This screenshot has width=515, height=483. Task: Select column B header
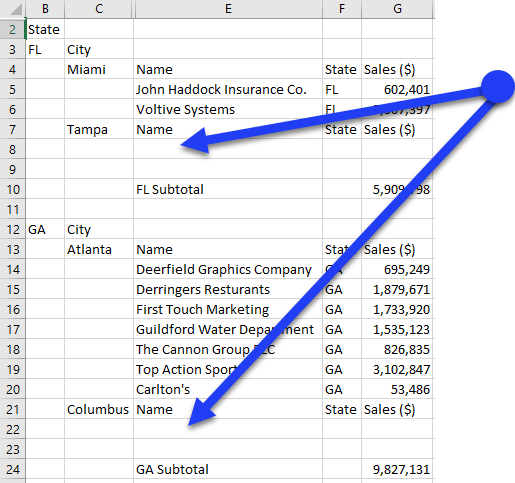click(45, 9)
